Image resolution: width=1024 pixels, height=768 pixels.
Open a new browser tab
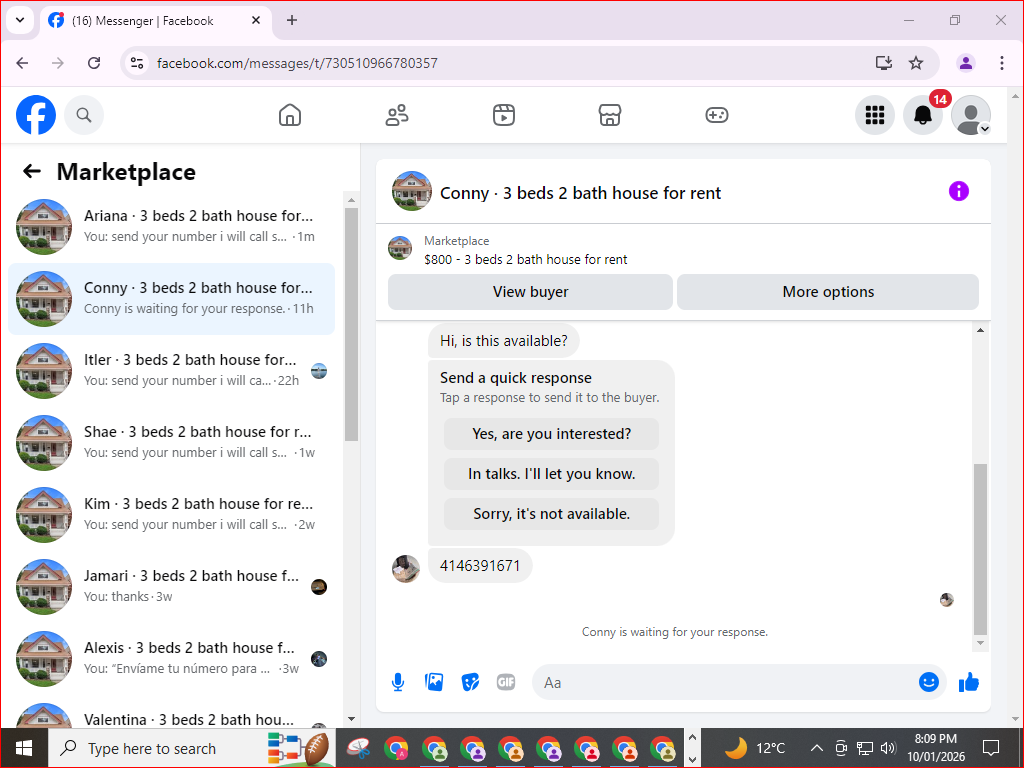click(292, 20)
